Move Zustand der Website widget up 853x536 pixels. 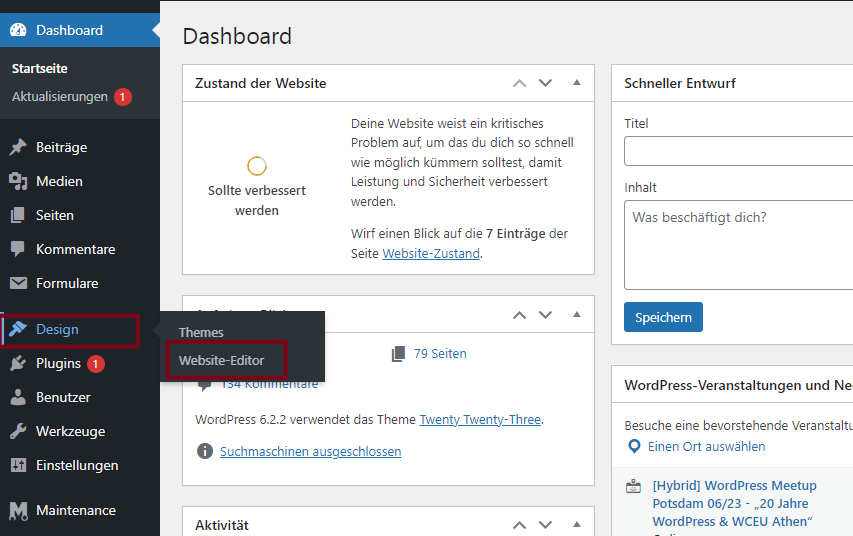(520, 83)
